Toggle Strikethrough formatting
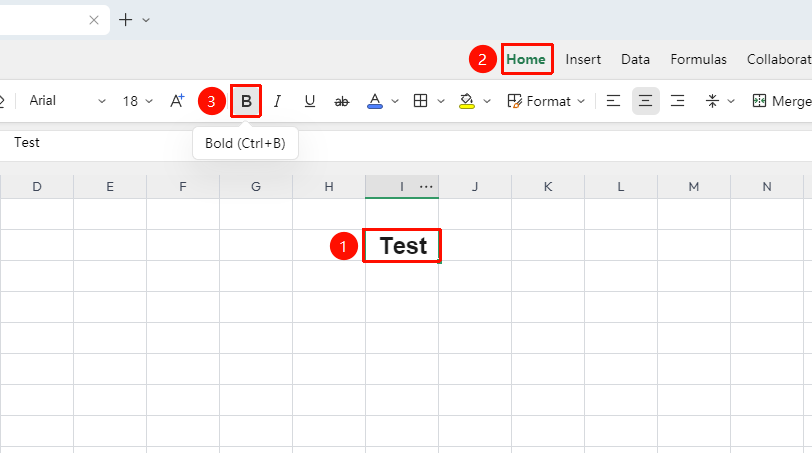Image resolution: width=812 pixels, height=453 pixels. 342,101
